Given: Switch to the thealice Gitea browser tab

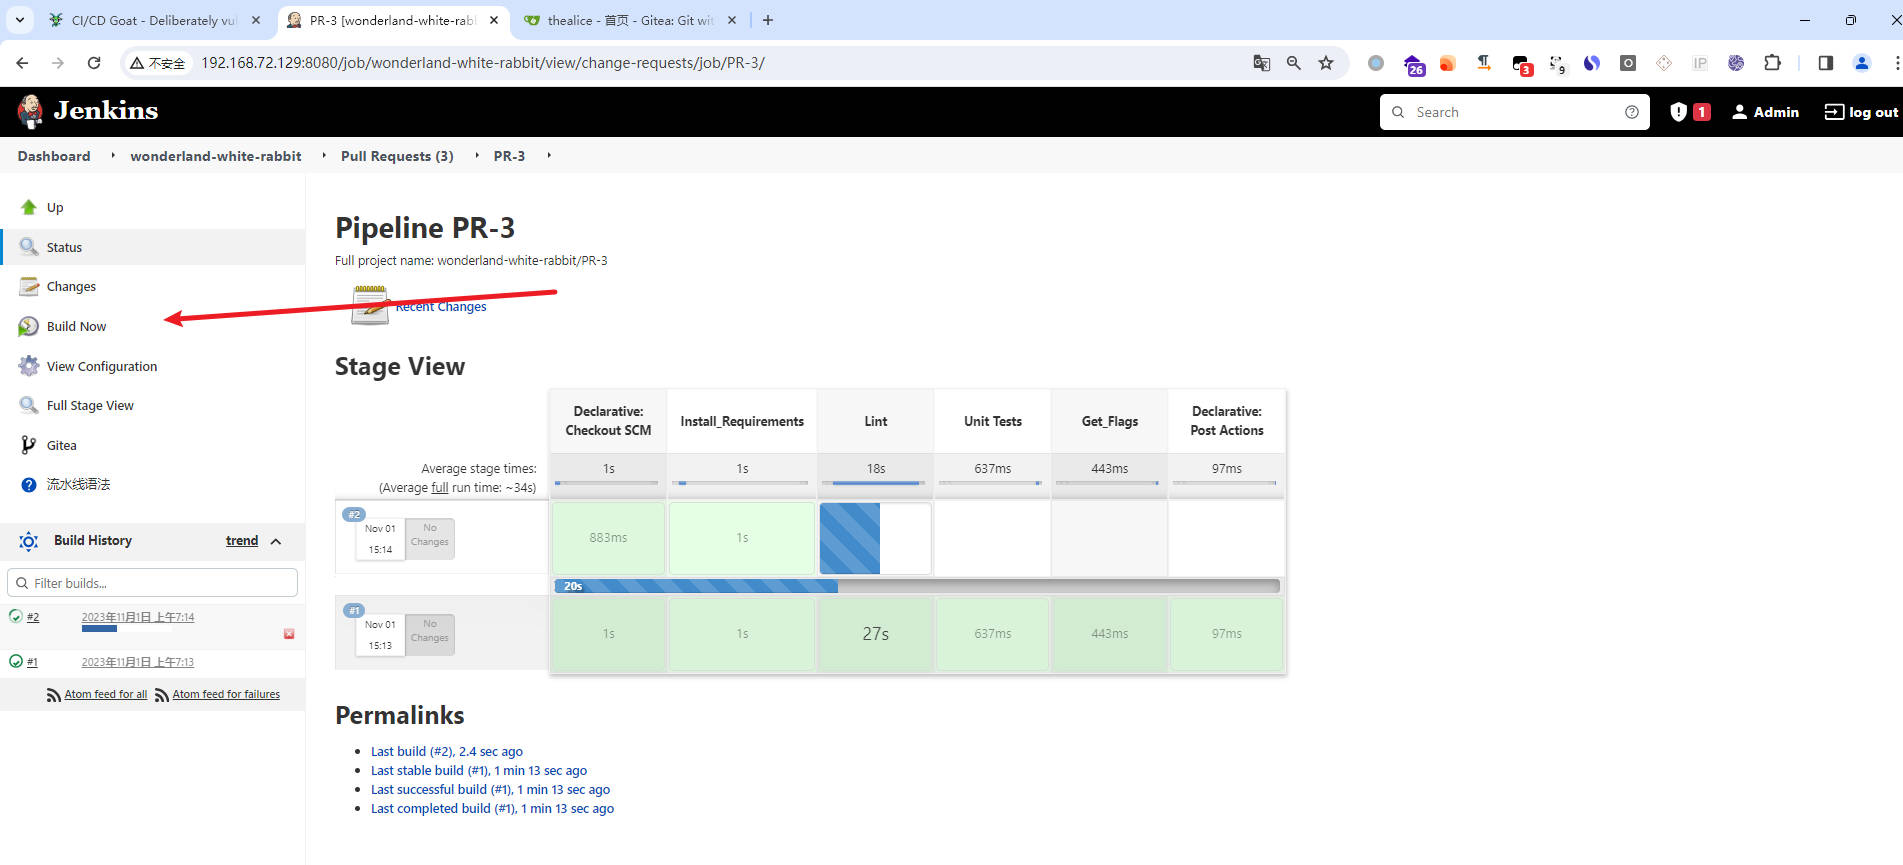Looking at the screenshot, I should (630, 20).
